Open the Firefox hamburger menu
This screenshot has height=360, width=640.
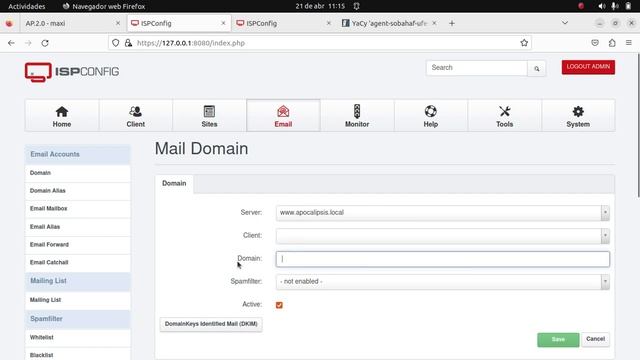(629, 43)
